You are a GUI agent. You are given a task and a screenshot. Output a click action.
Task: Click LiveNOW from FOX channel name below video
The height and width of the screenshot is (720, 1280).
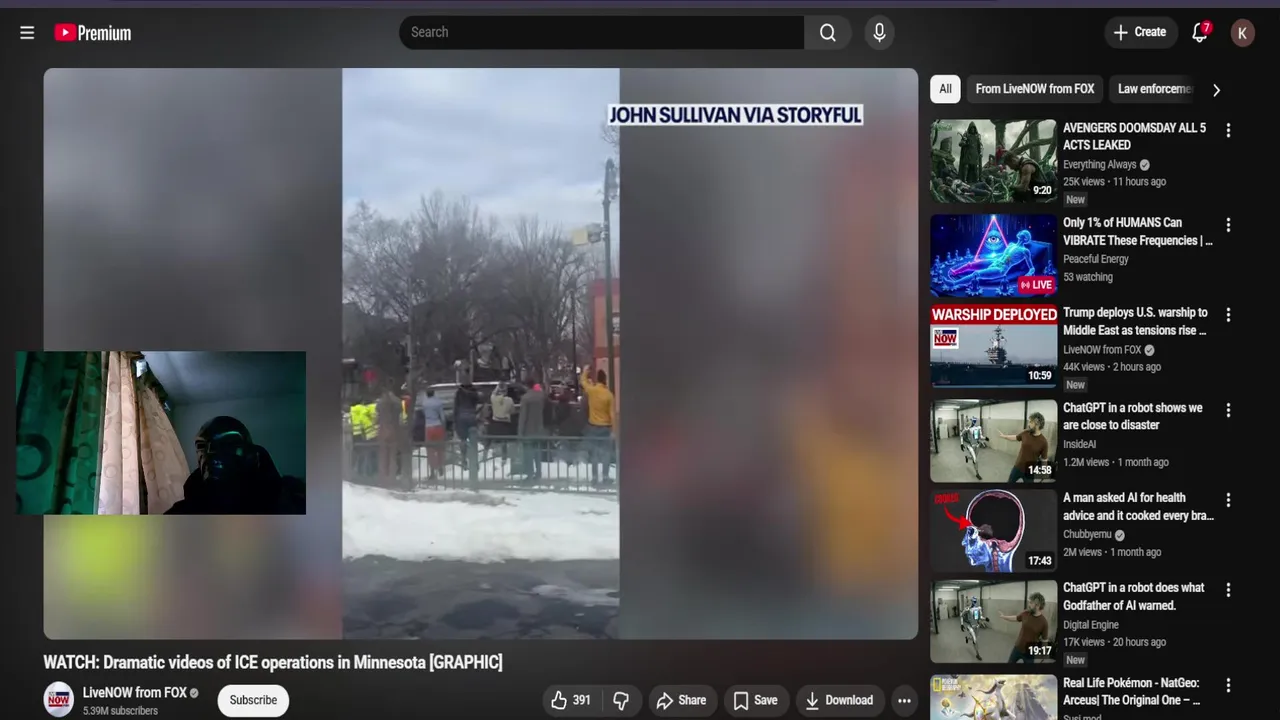coord(134,692)
